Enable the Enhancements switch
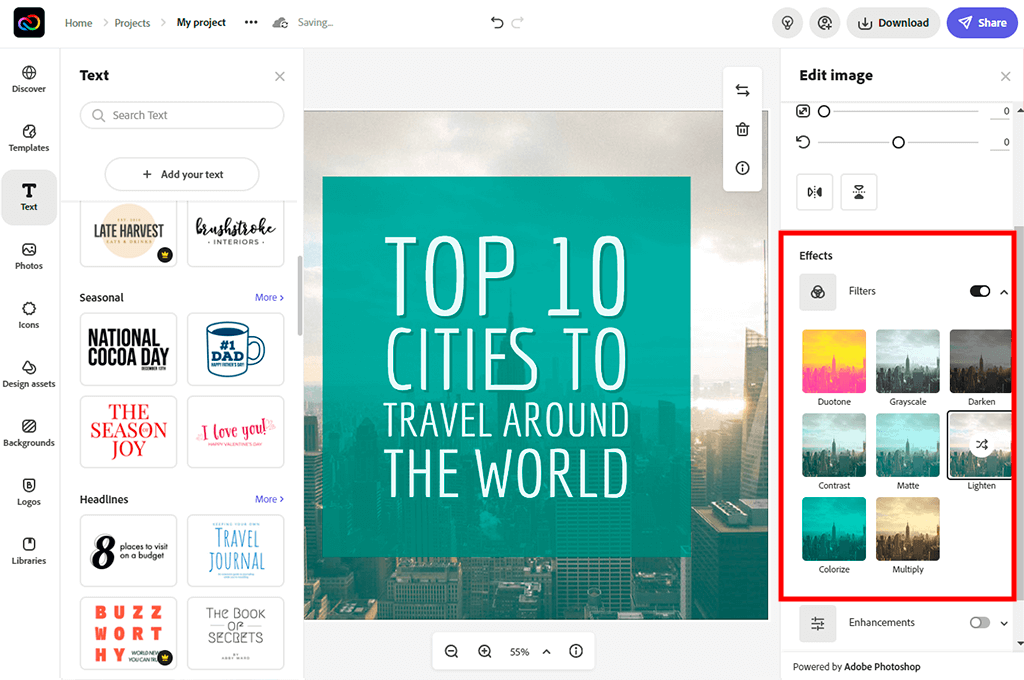The image size is (1024, 680). pos(980,623)
